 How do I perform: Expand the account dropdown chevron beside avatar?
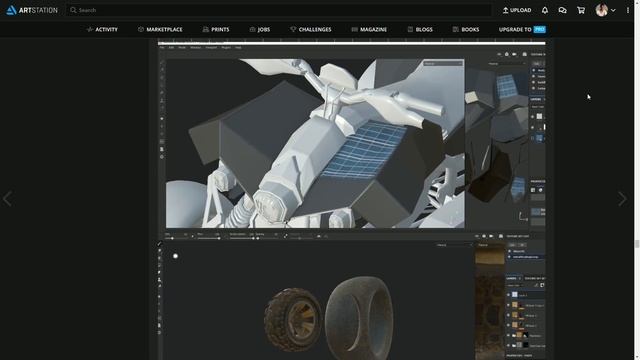(x=613, y=11)
